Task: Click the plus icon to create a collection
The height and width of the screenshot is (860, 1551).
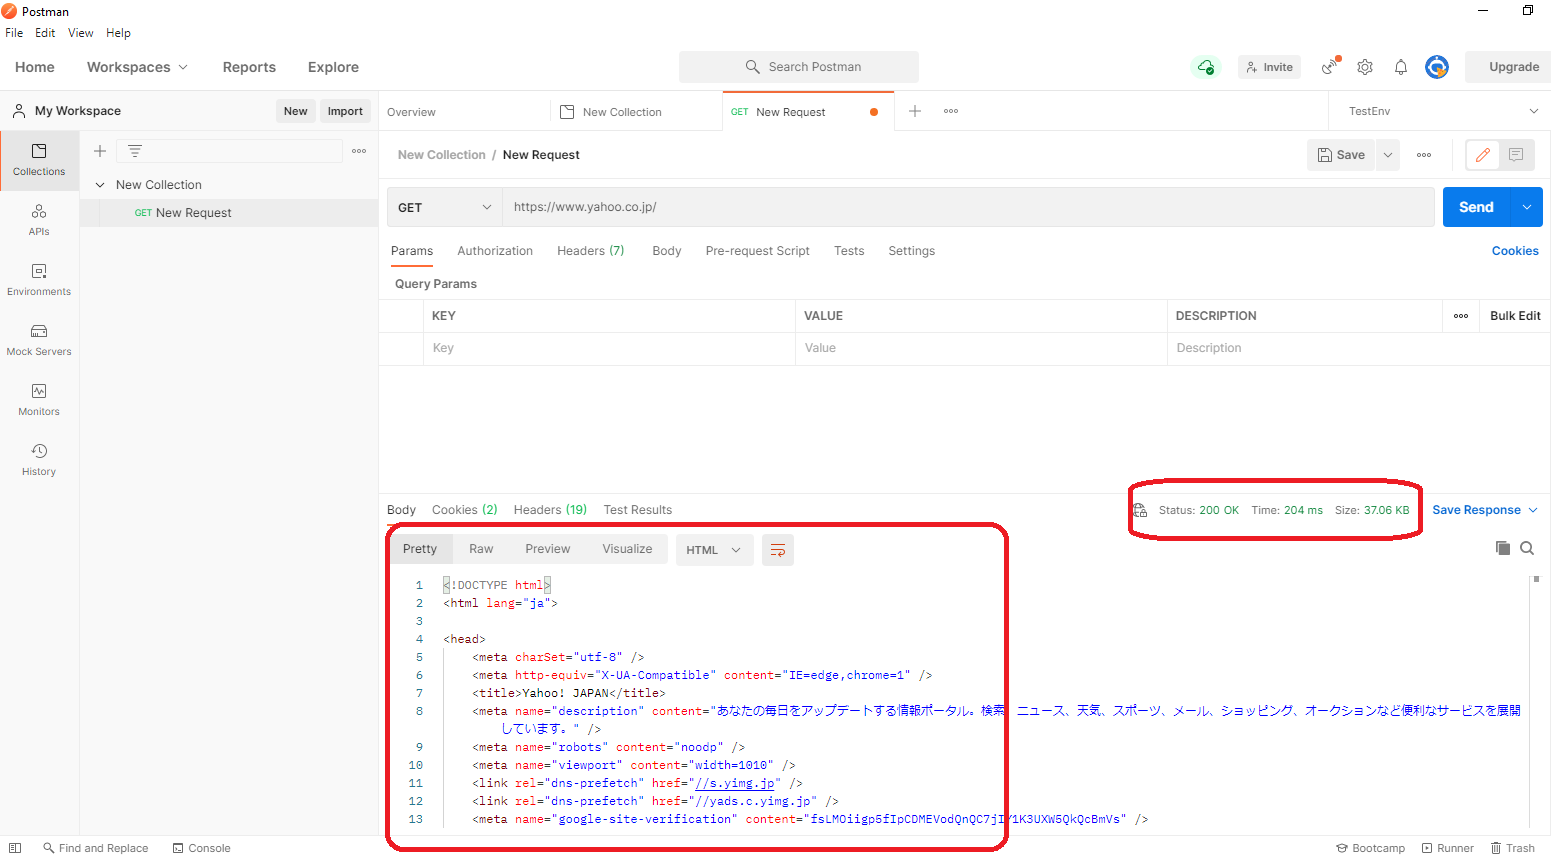Action: [100, 151]
